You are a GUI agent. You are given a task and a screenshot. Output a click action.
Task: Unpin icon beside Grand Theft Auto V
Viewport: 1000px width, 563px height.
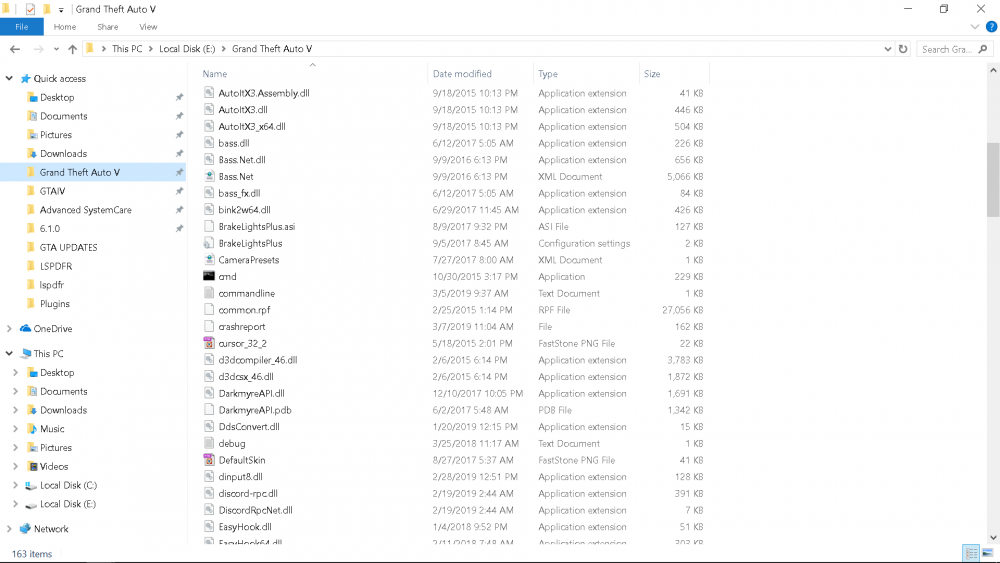(179, 172)
